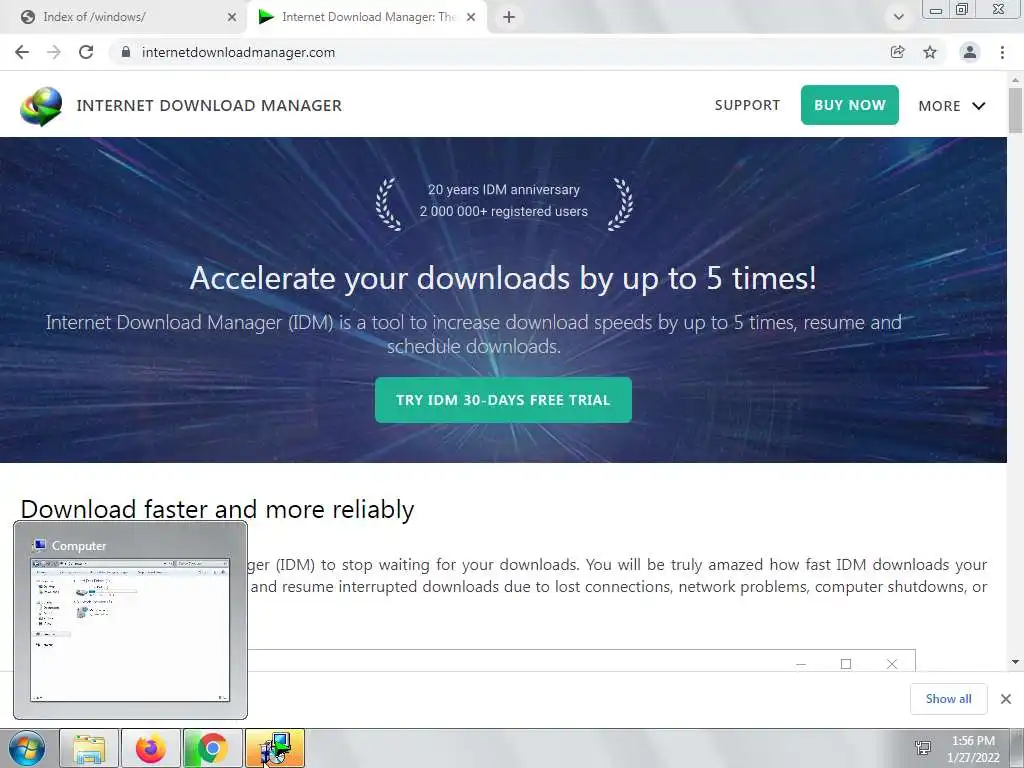Viewport: 1024px width, 768px height.
Task: Open the Windows Start button
Action: 27,748
